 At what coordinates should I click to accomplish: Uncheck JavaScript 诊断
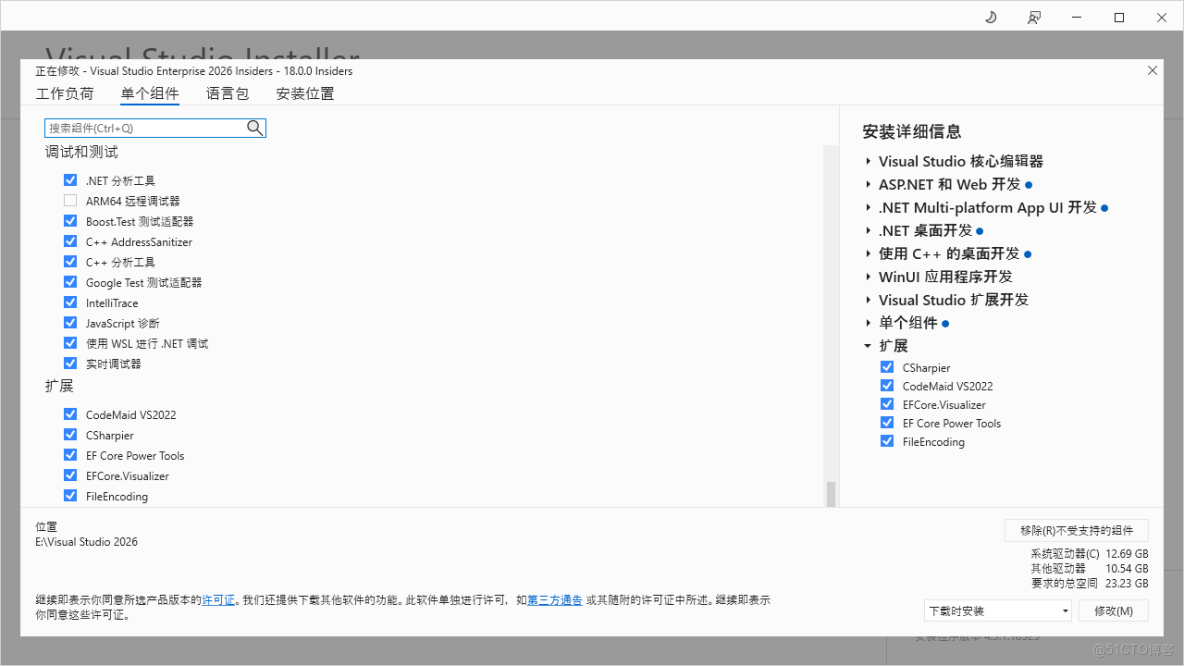coord(70,322)
